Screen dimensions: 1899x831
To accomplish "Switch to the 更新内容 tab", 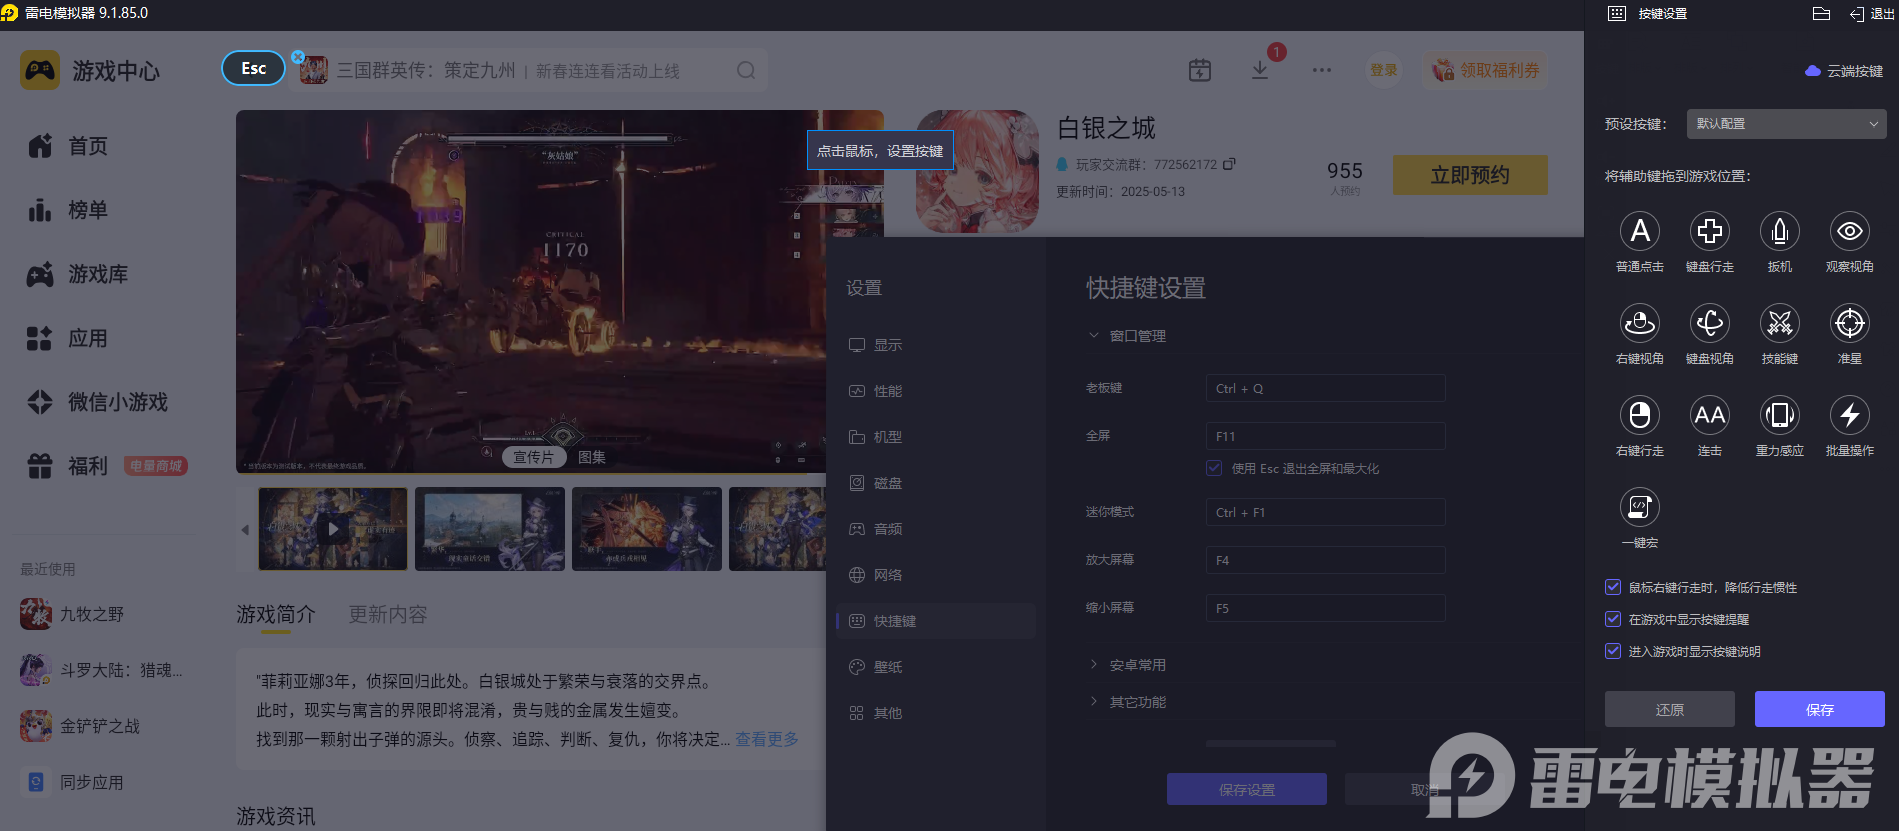I will [x=388, y=615].
